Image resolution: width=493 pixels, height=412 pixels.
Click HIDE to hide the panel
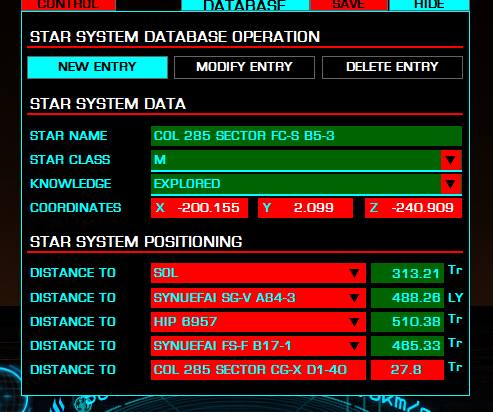(429, 5)
